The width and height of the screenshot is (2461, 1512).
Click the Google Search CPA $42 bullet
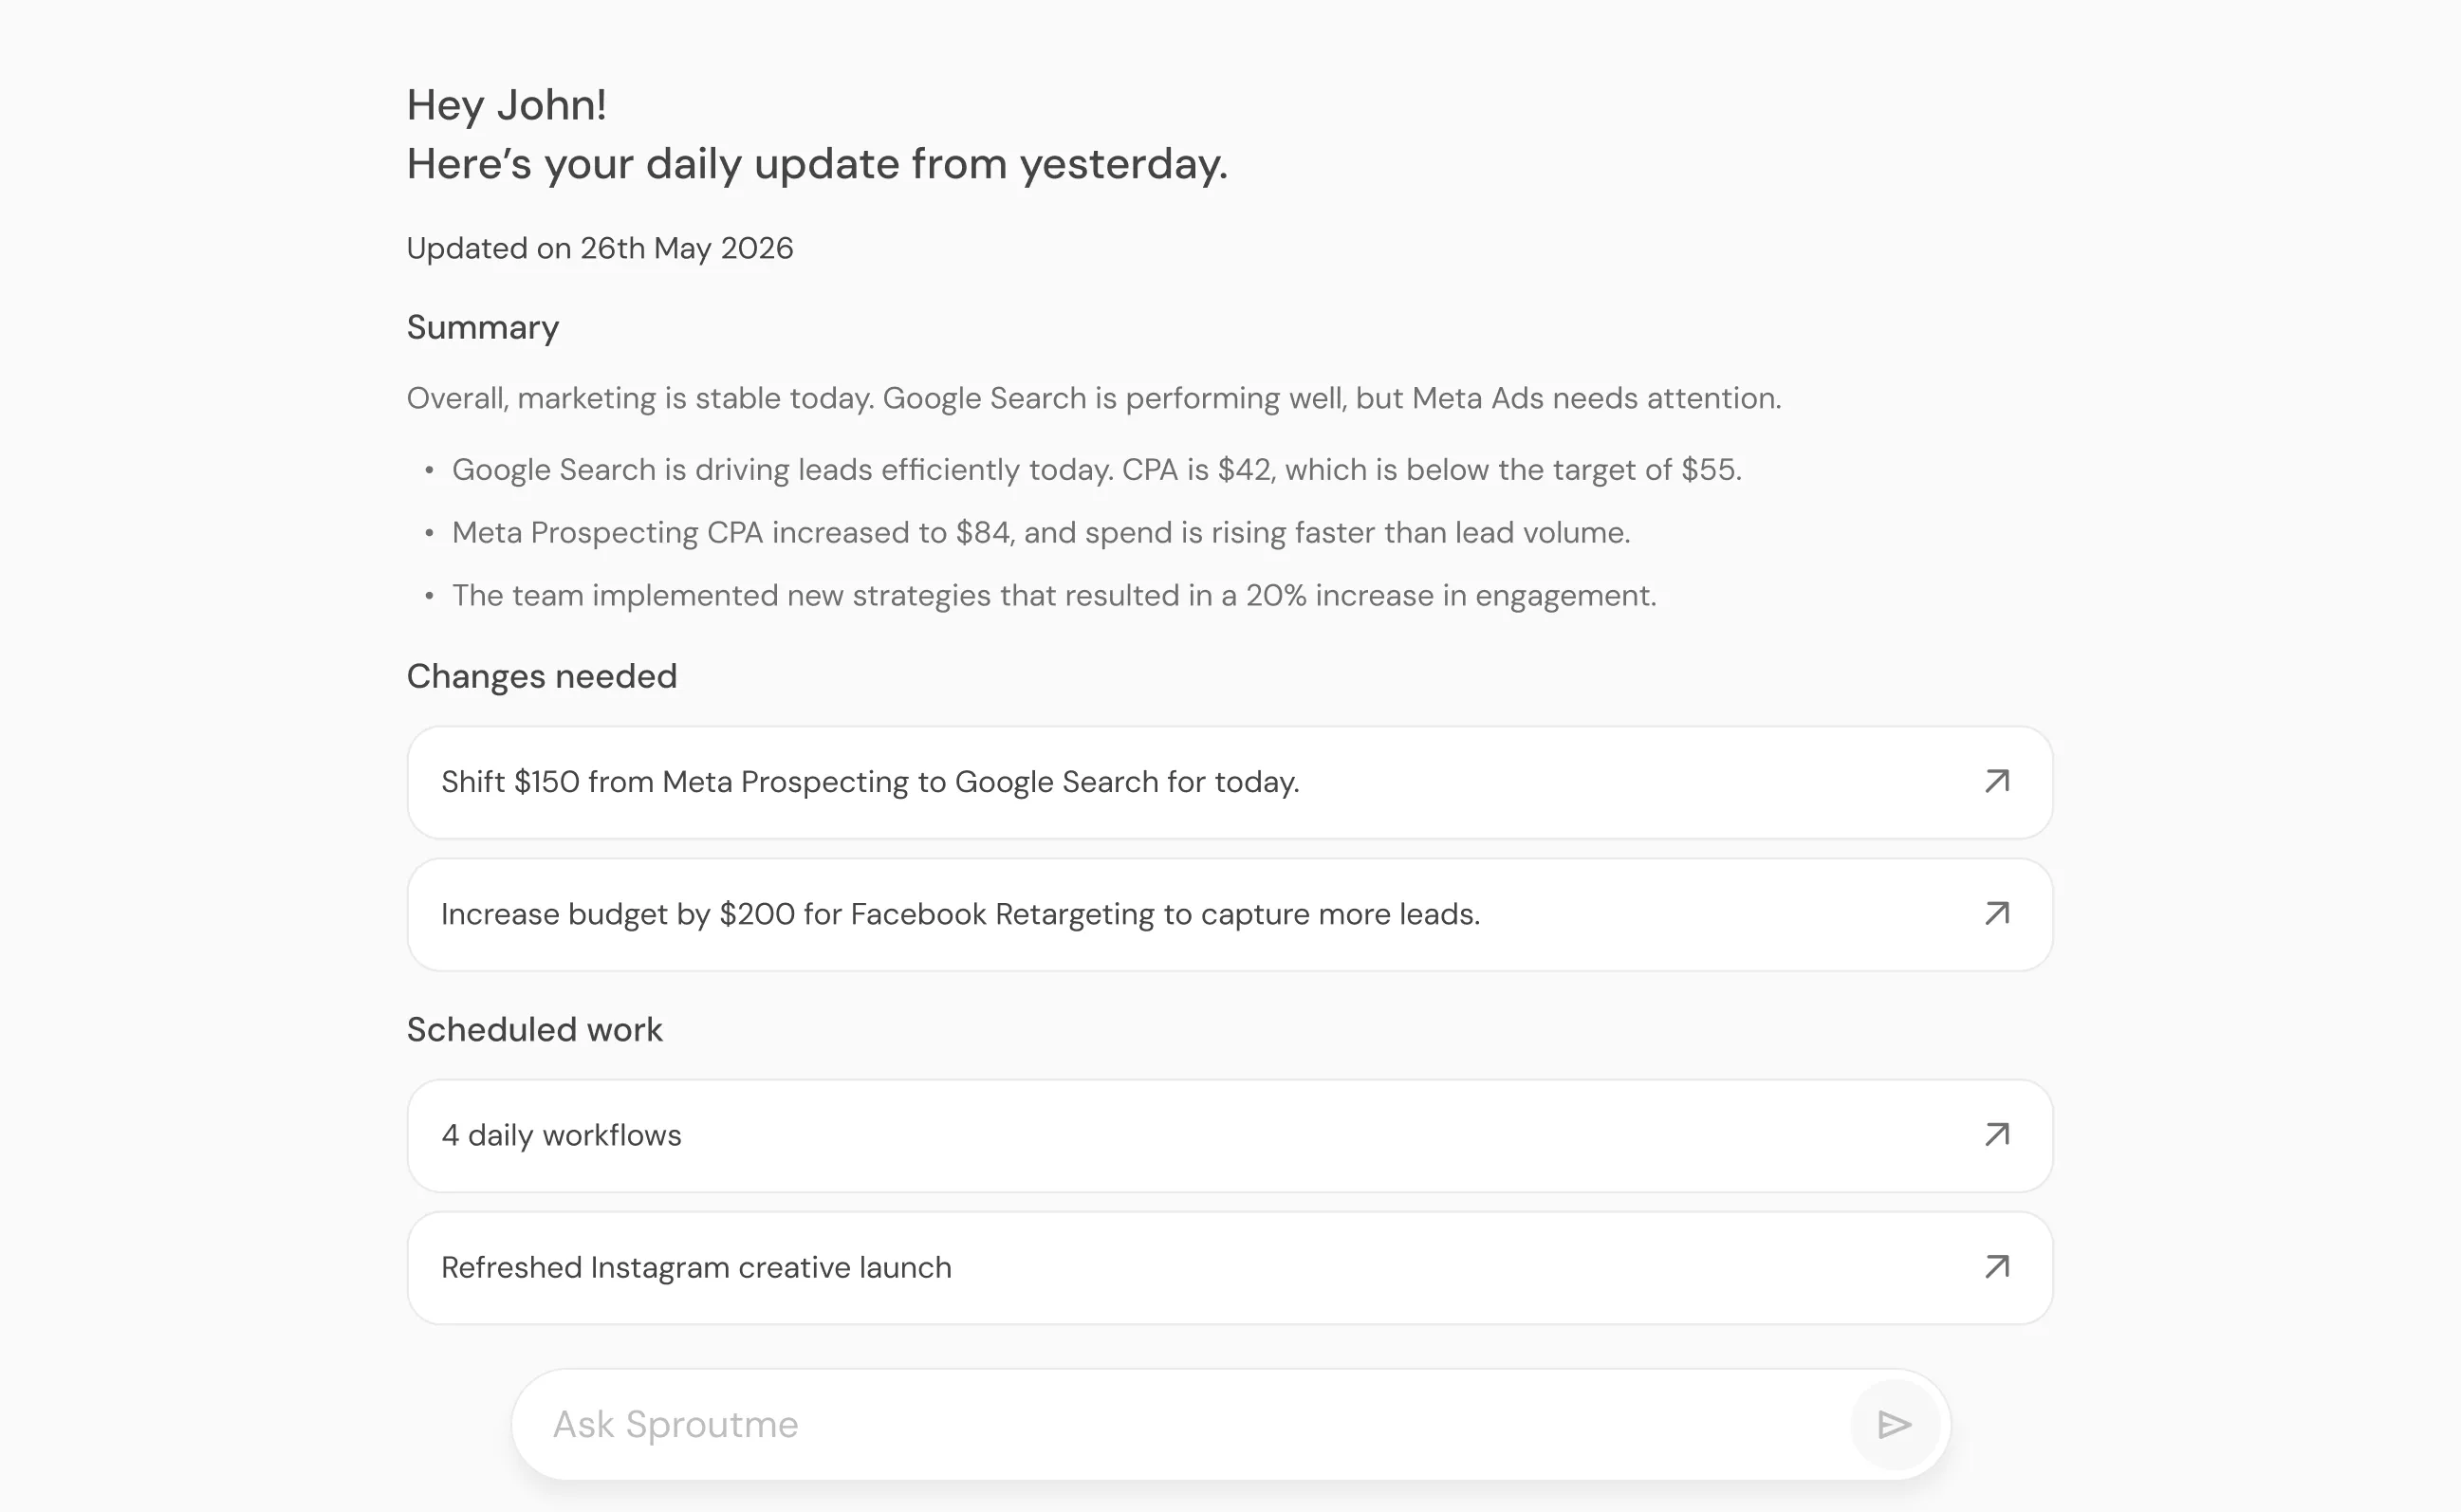click(x=1096, y=470)
